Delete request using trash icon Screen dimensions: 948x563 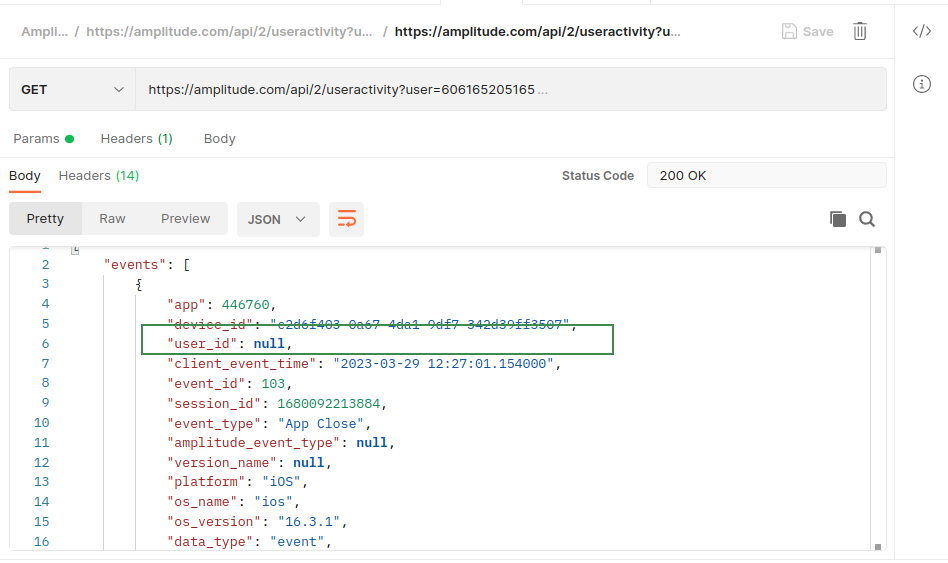[x=860, y=31]
